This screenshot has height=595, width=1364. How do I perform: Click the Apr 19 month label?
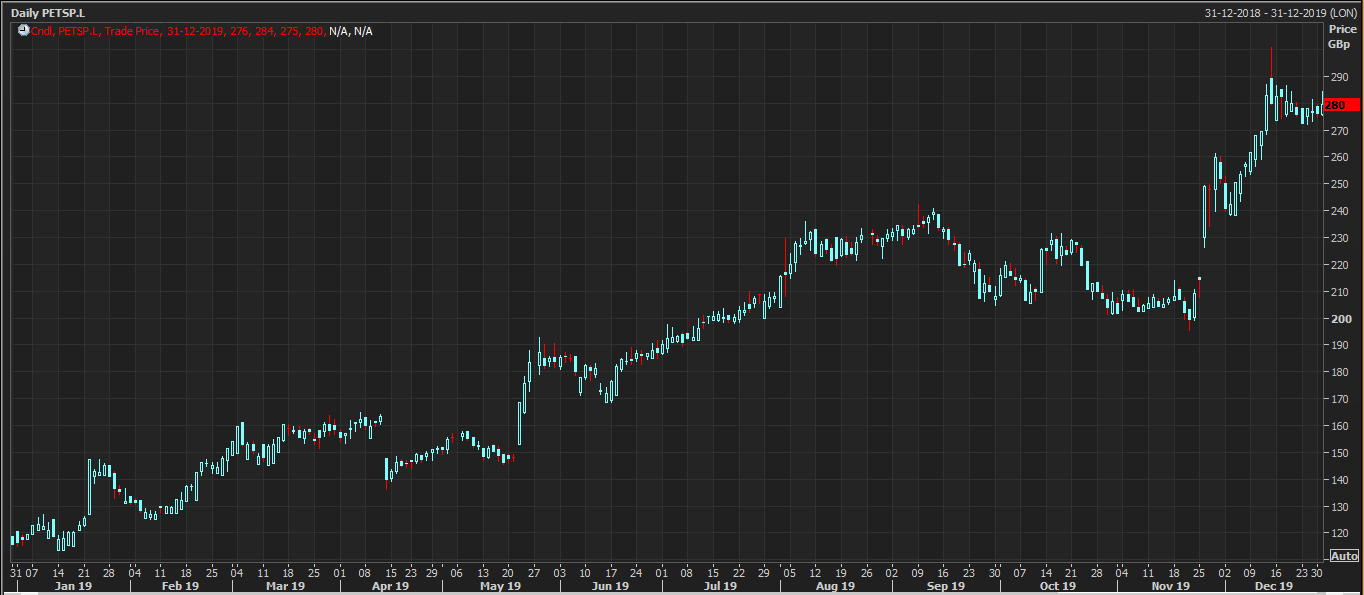click(x=390, y=587)
